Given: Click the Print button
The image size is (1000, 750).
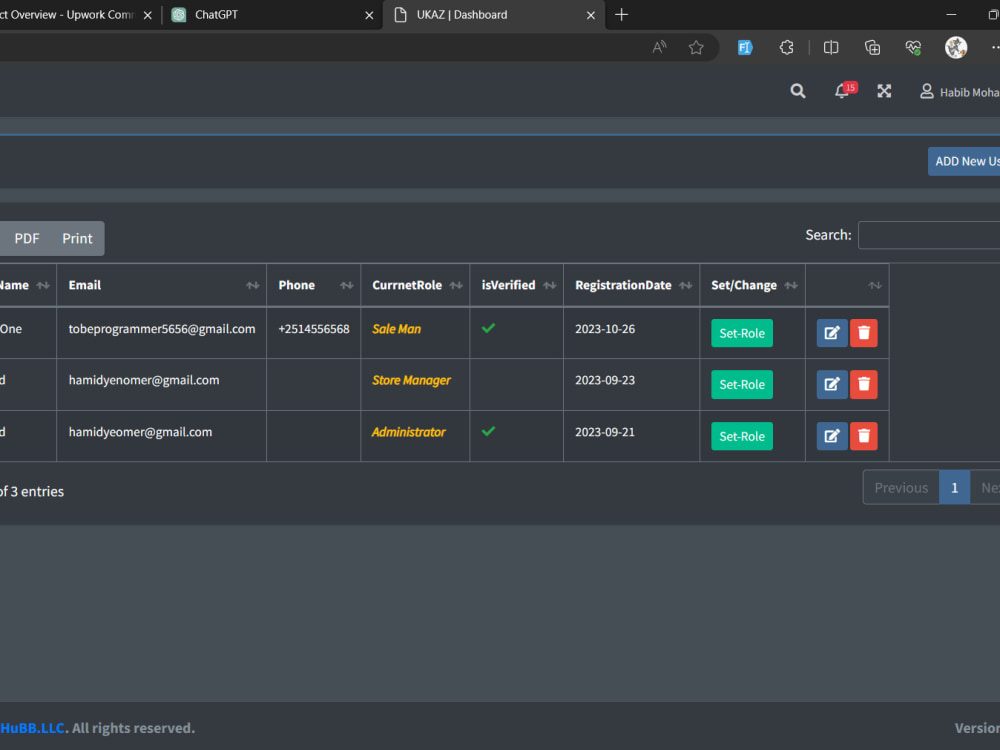Looking at the screenshot, I should point(77,239).
